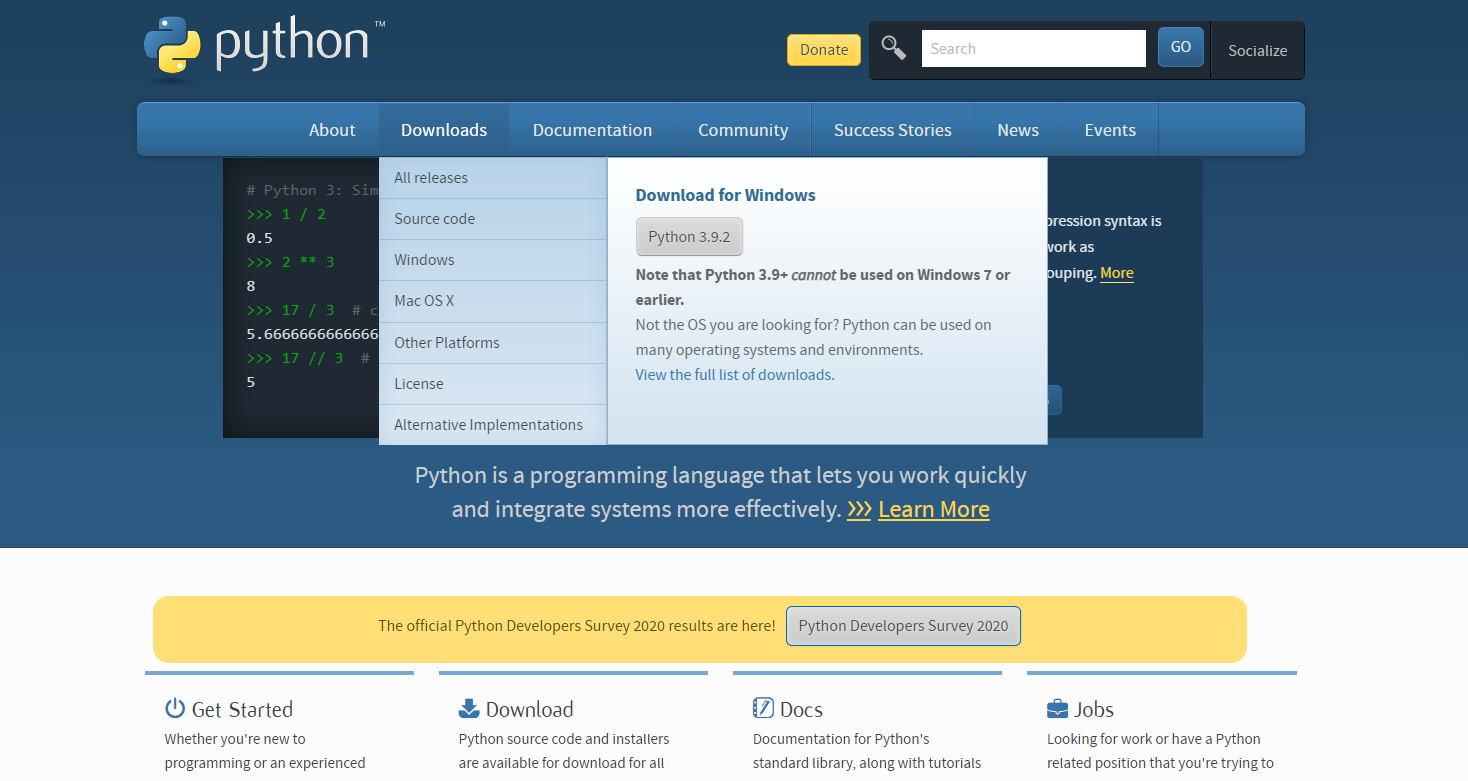Click the '>>> 1 / 2' code line
The width and height of the screenshot is (1468, 781).
[286, 214]
